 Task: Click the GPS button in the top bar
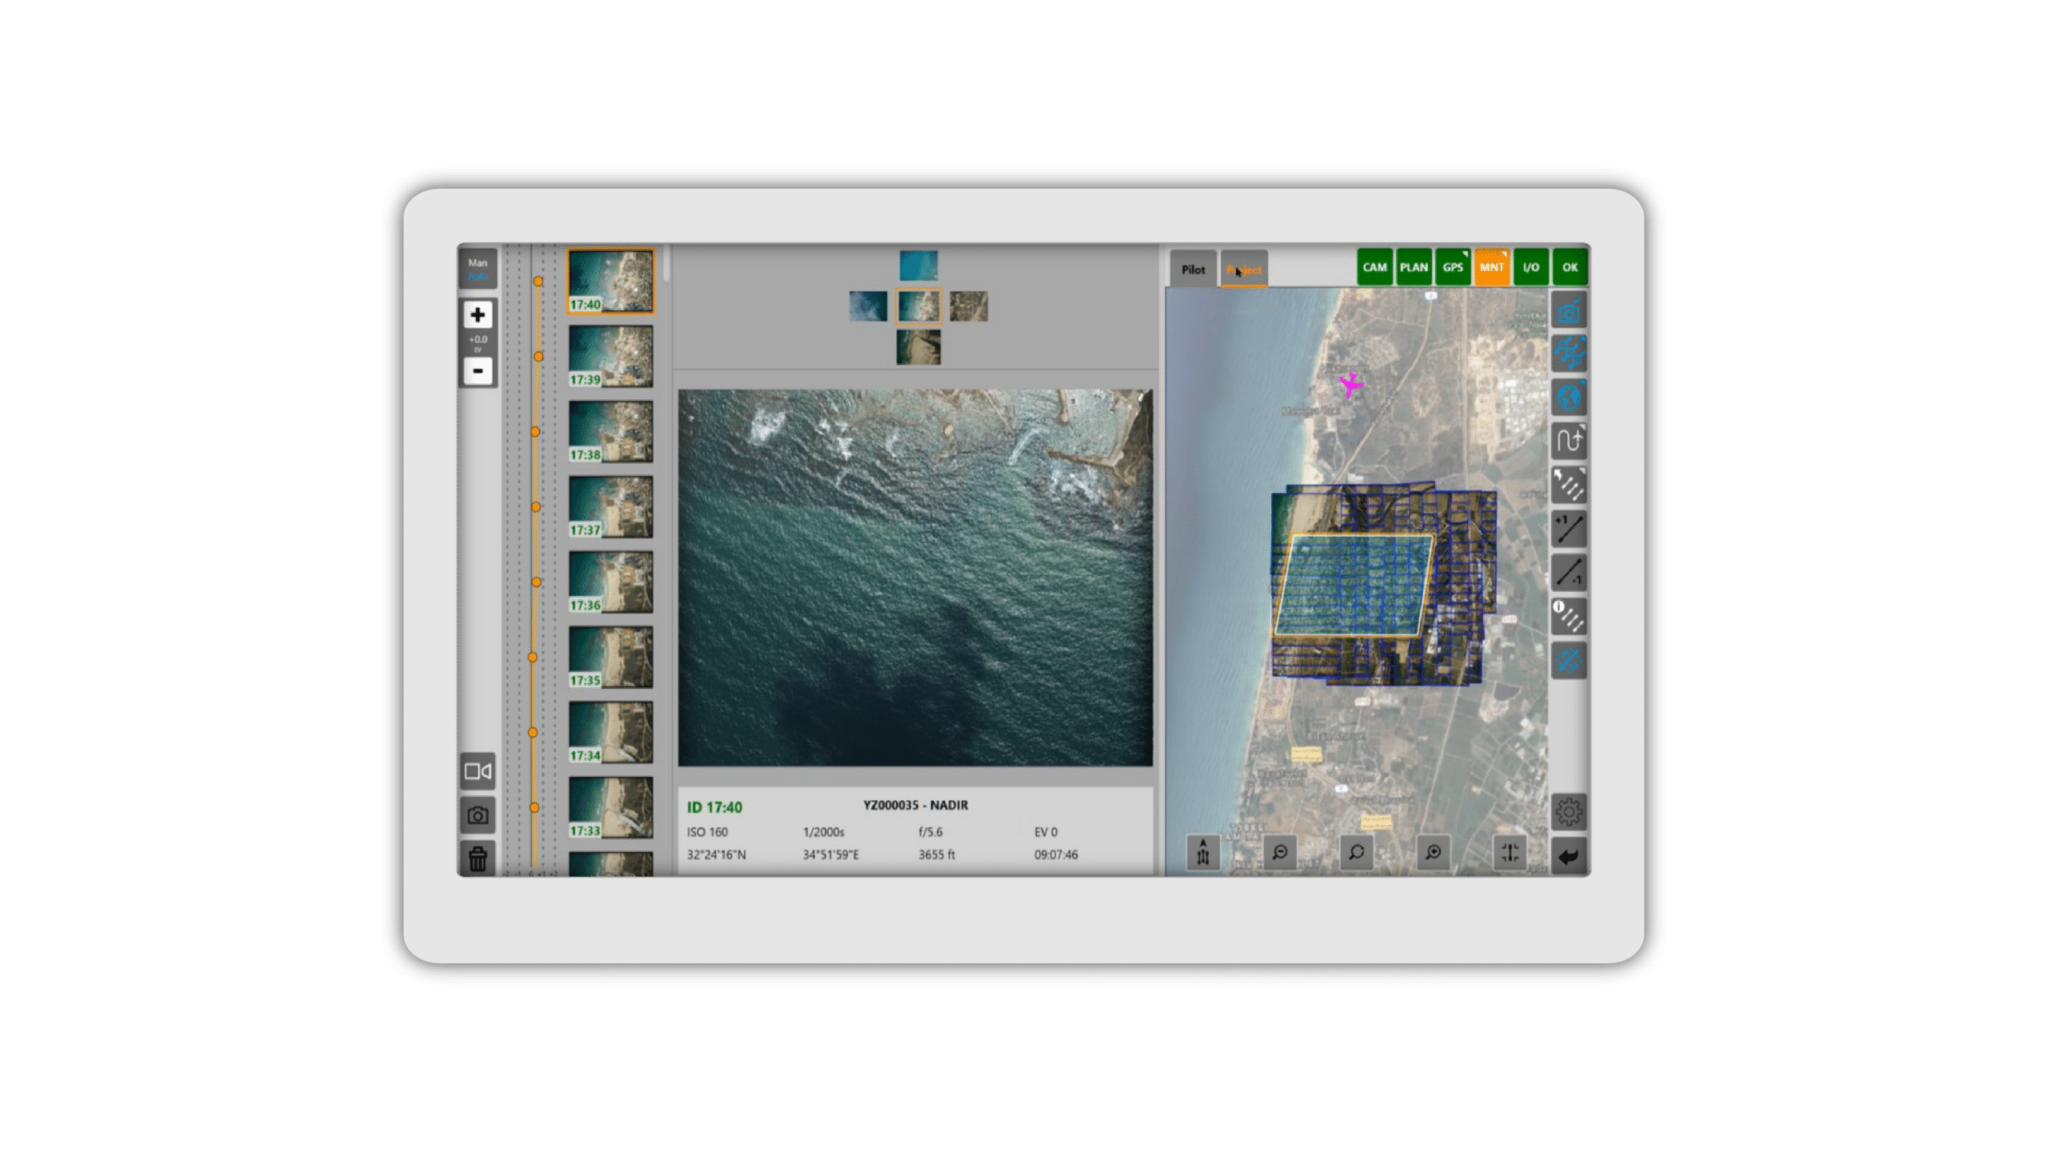(x=1452, y=267)
